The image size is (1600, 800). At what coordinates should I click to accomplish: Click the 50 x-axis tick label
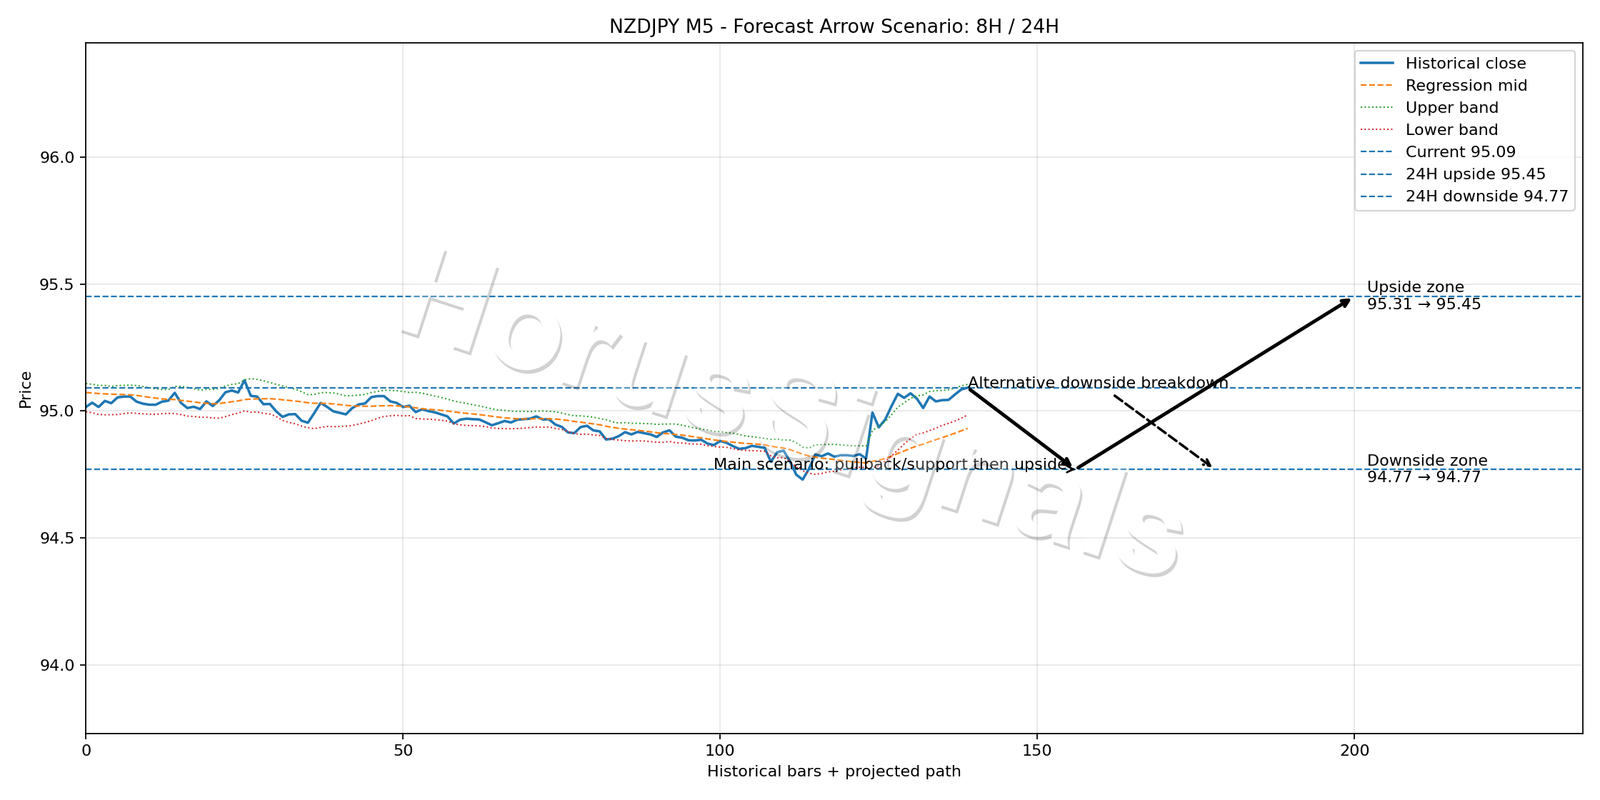click(403, 749)
